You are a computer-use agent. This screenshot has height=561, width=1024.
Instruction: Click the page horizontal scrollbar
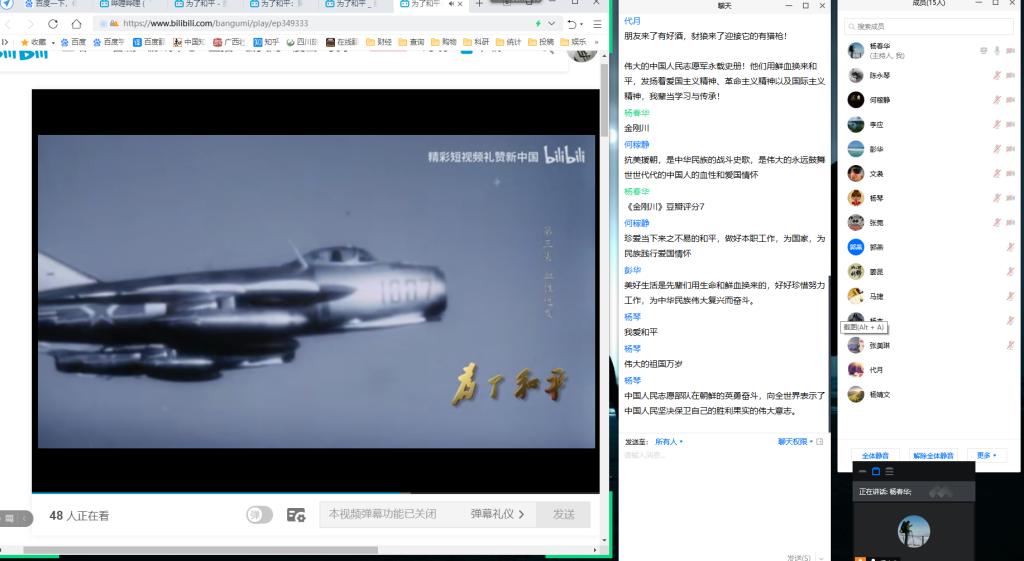point(200,550)
